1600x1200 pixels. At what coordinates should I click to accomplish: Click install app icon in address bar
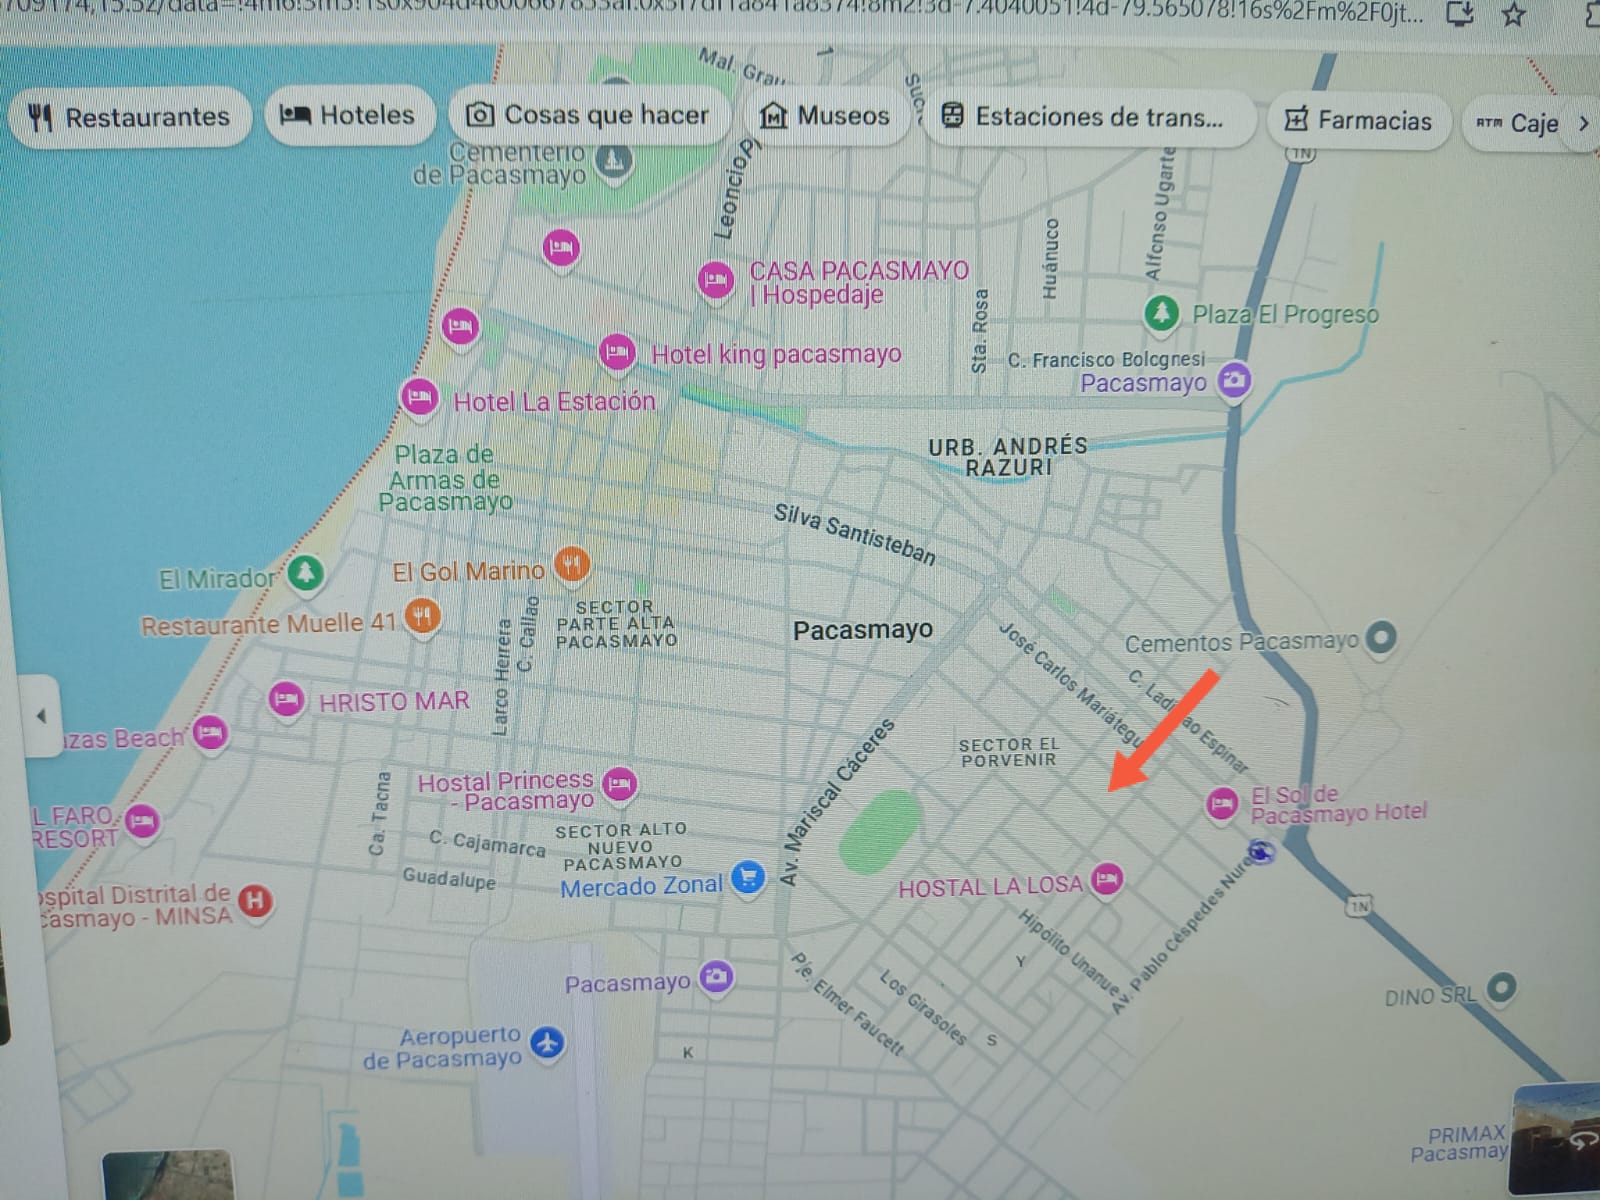pos(1460,13)
